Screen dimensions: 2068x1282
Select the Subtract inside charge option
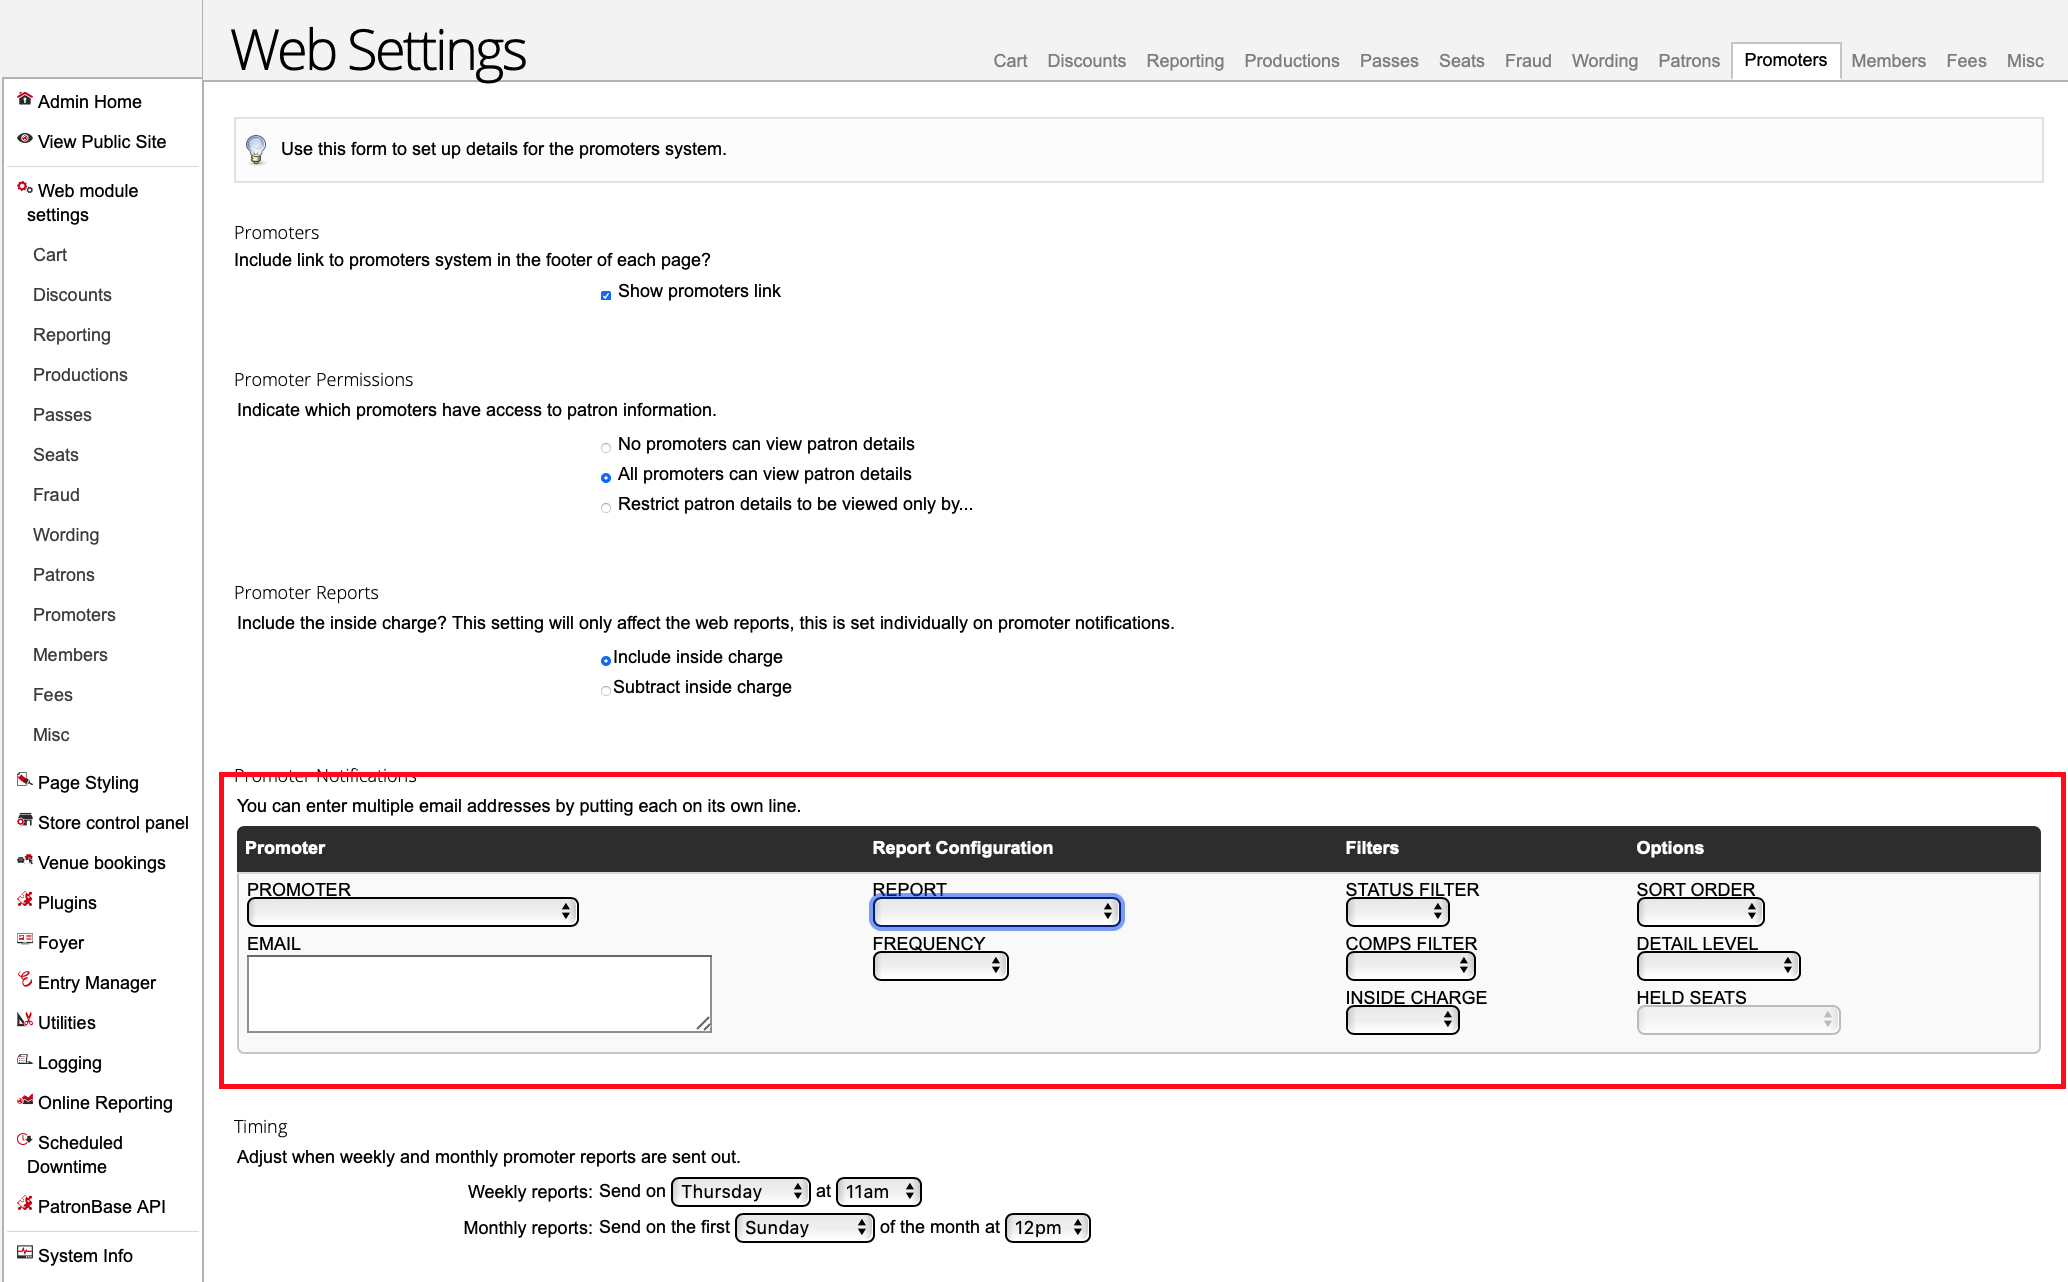(605, 690)
